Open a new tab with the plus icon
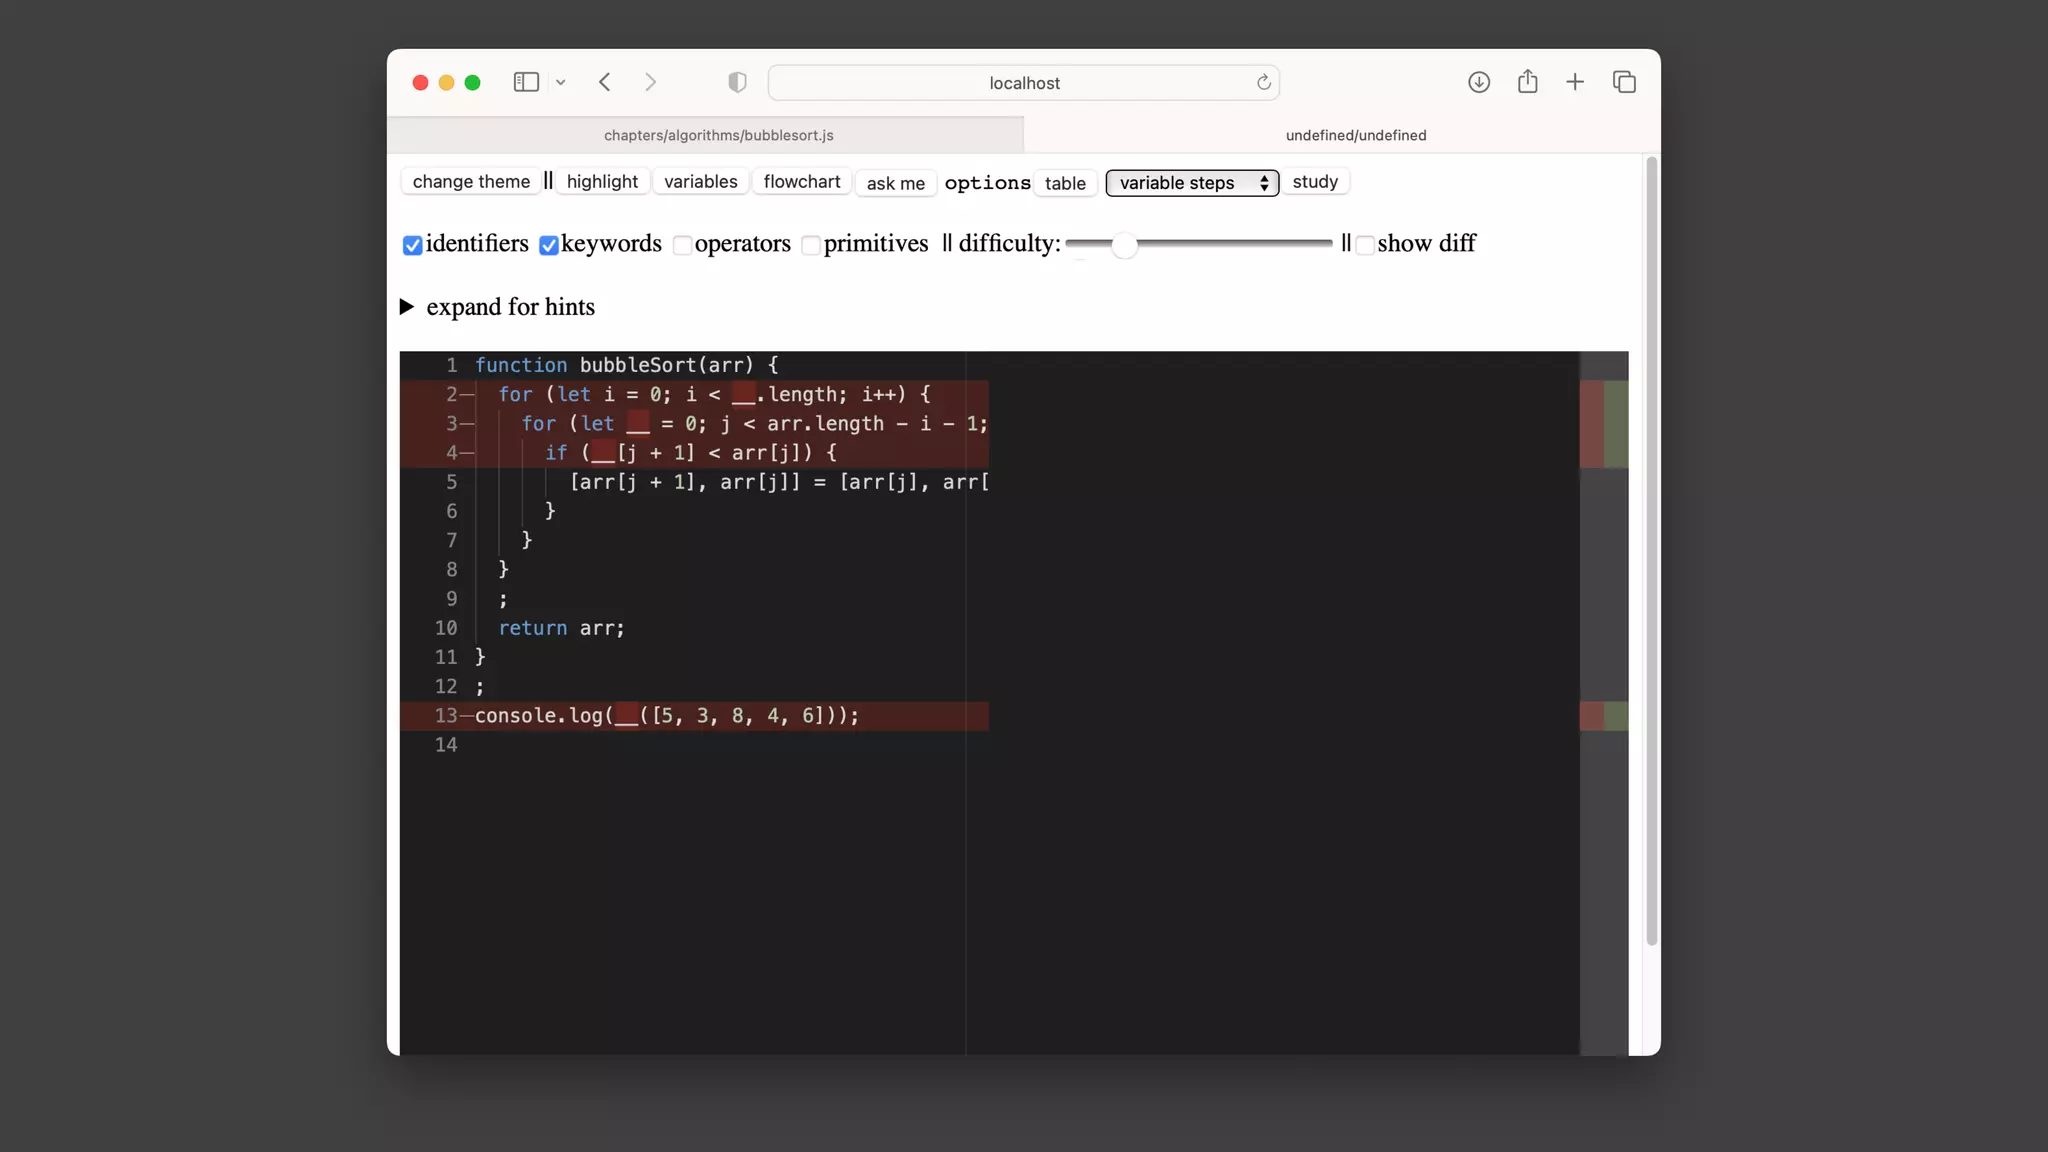This screenshot has height=1152, width=2048. click(1575, 82)
